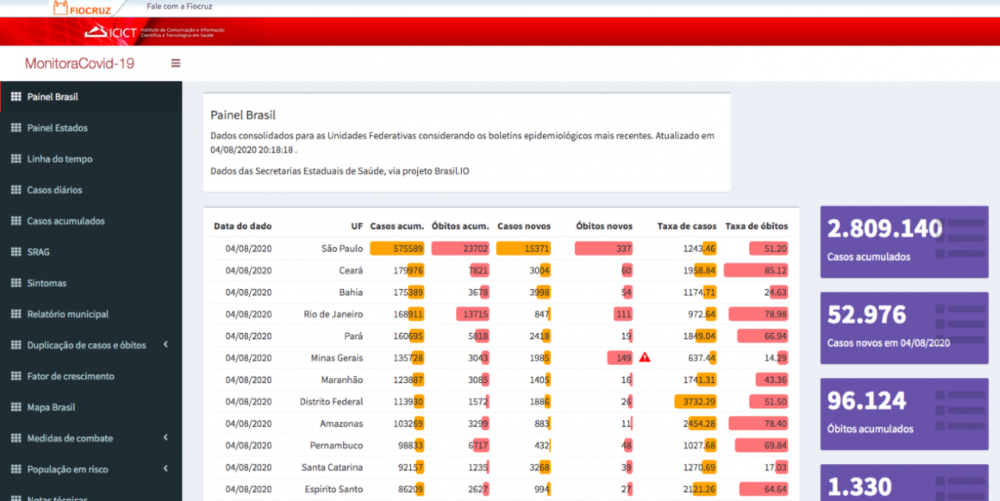This screenshot has width=1000, height=501.
Task: Open Casos acumulados in the sidebar
Action: [65, 221]
